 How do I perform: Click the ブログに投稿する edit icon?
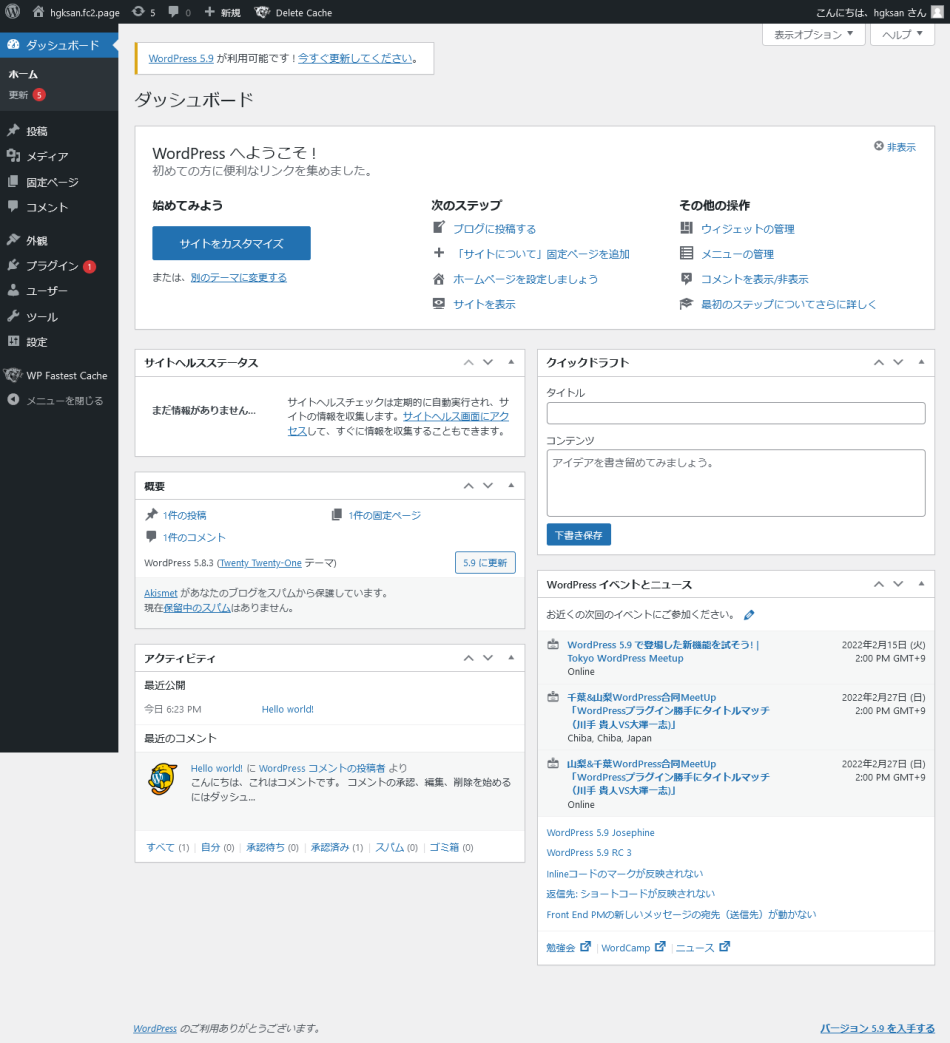click(x=438, y=227)
